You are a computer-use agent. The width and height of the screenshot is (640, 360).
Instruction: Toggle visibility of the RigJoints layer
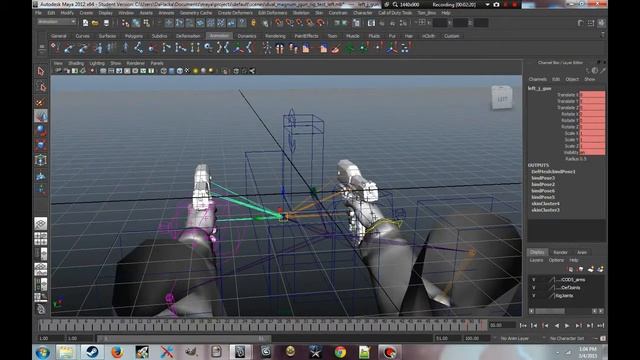pyautogui.click(x=533, y=296)
